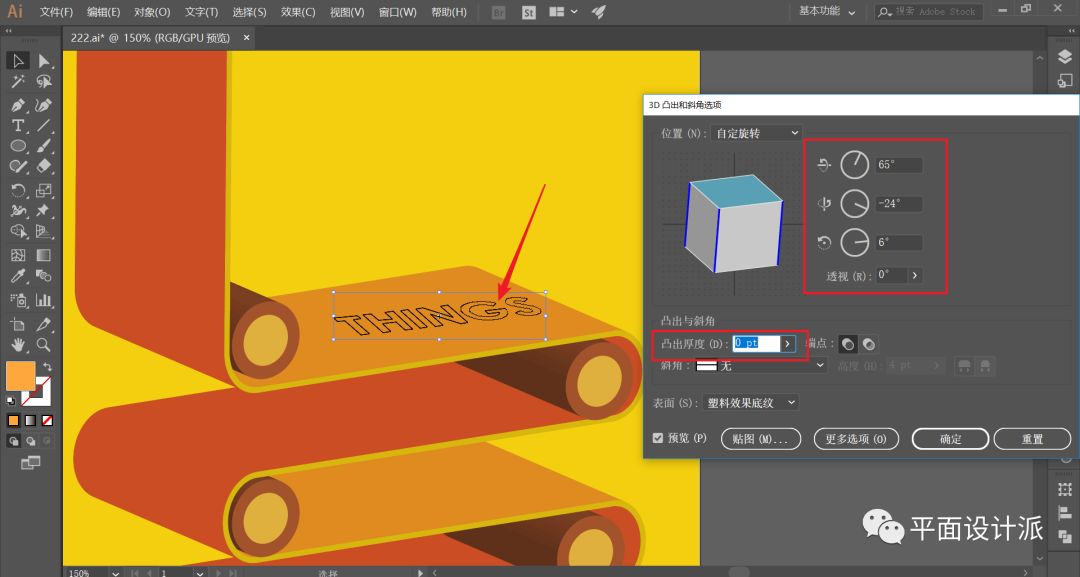Image resolution: width=1080 pixels, height=577 pixels.
Task: Select the Pen tool in toolbar
Action: [18, 105]
